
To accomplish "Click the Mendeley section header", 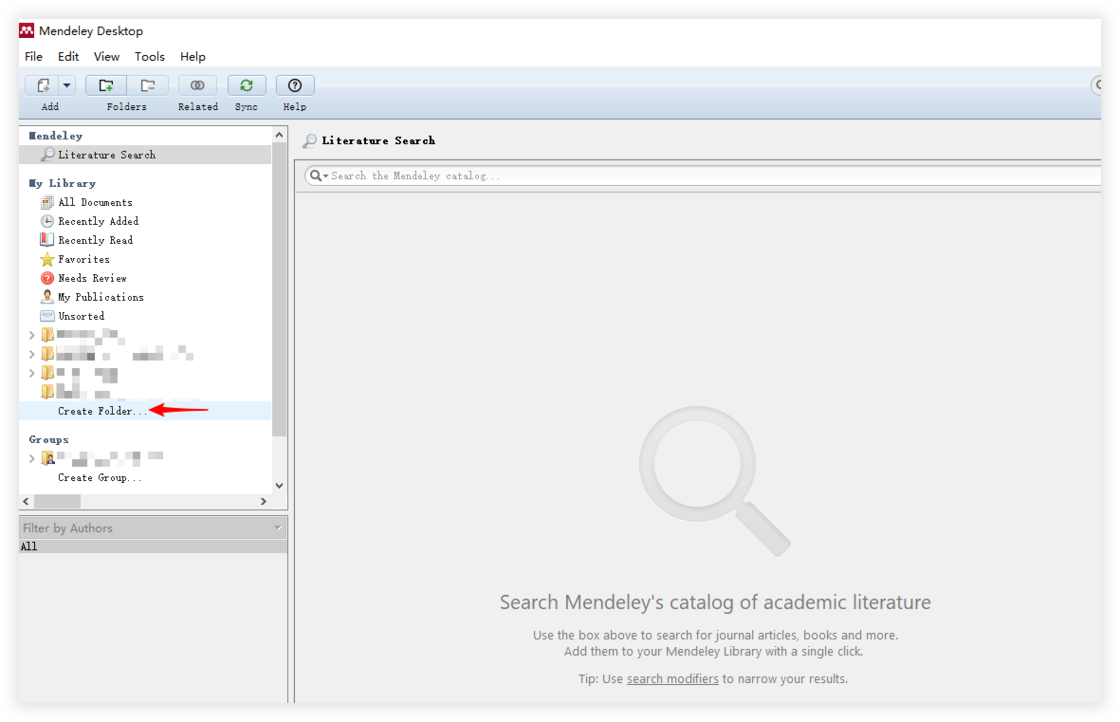I will click(56, 136).
